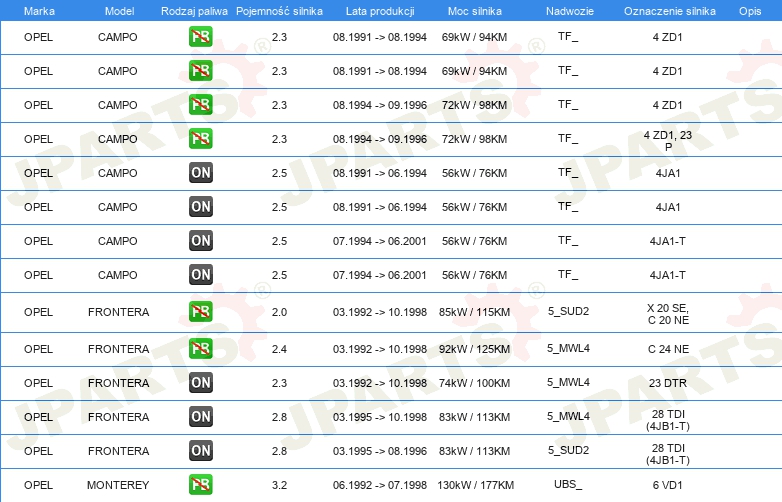Click the Pojemność silnika column header
This screenshot has width=782, height=502.
(x=279, y=11)
